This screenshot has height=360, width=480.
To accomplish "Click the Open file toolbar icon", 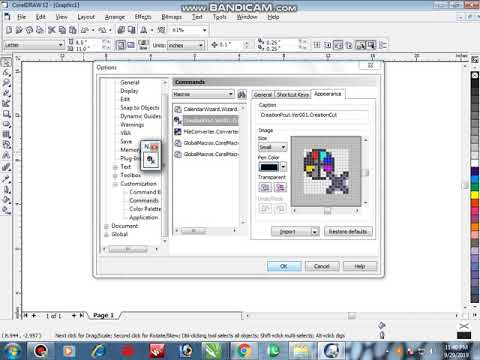I will tap(19, 30).
